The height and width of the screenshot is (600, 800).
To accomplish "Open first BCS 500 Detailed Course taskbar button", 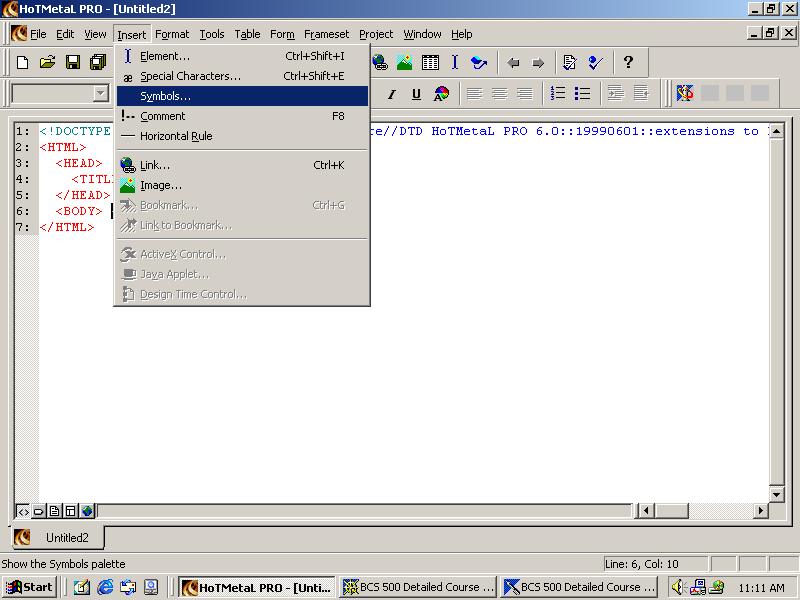I will [418, 587].
